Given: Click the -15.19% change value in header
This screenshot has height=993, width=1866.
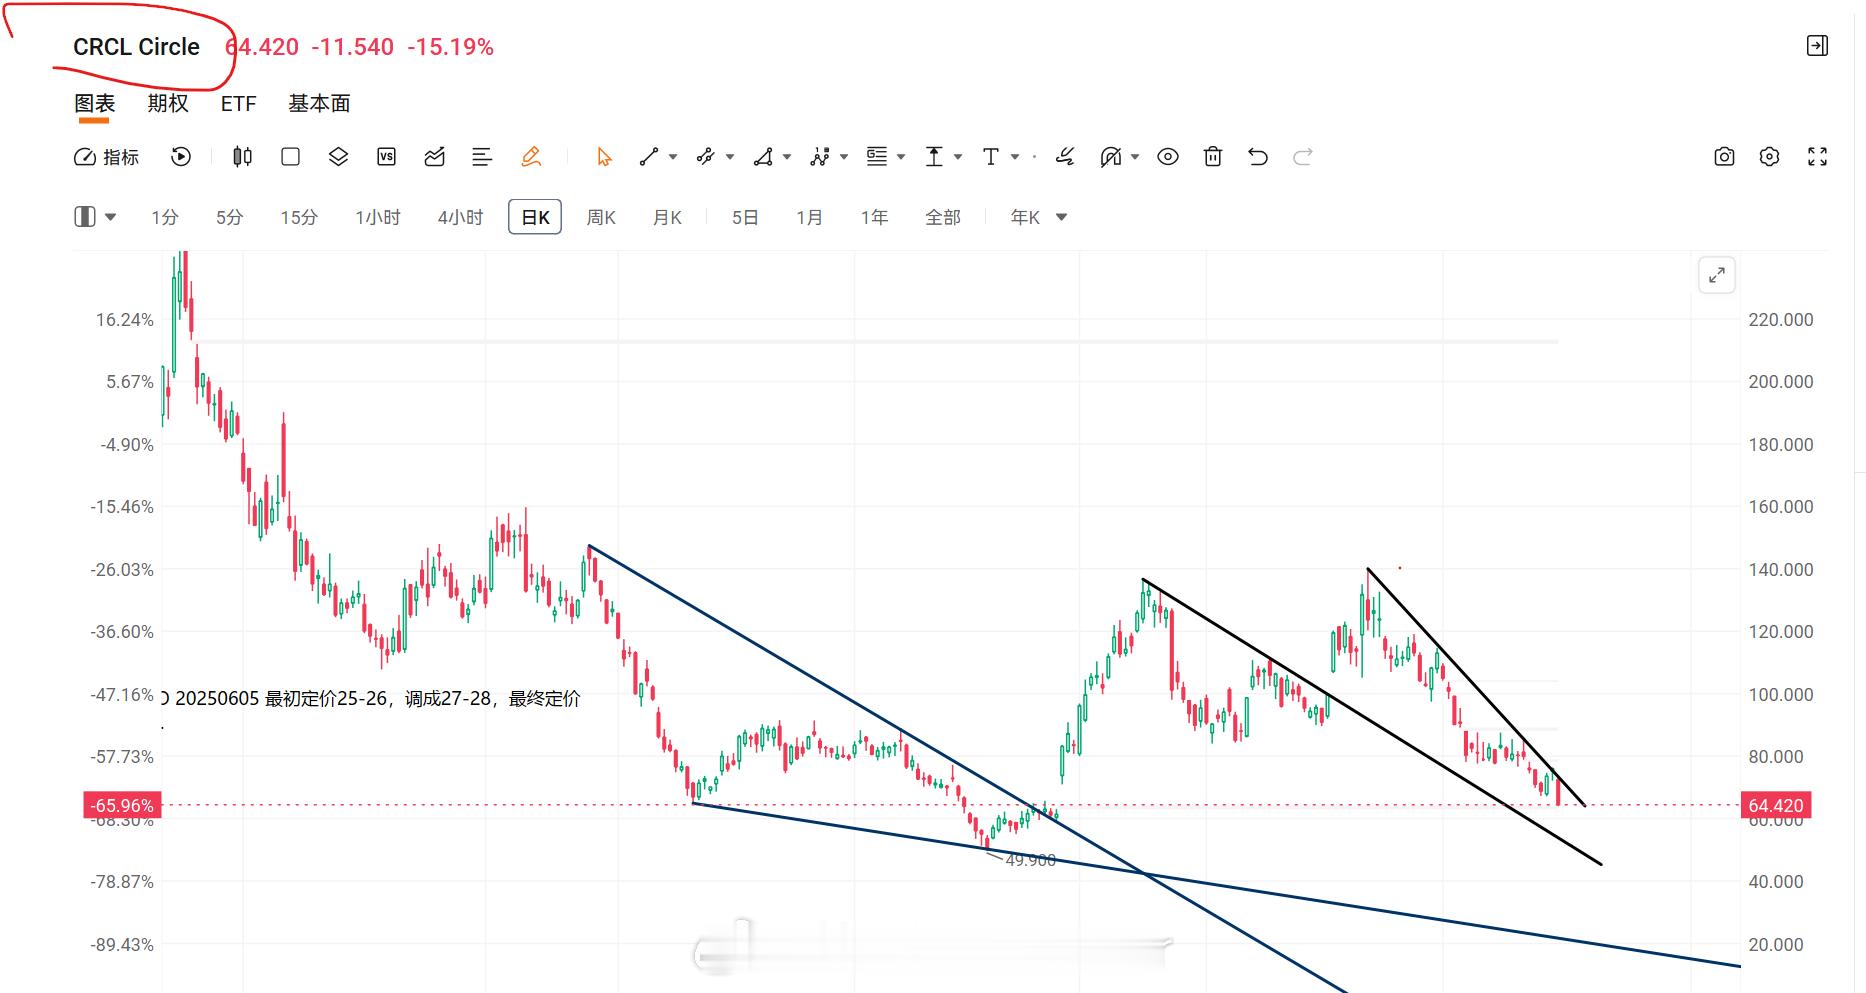Looking at the screenshot, I should (x=450, y=47).
